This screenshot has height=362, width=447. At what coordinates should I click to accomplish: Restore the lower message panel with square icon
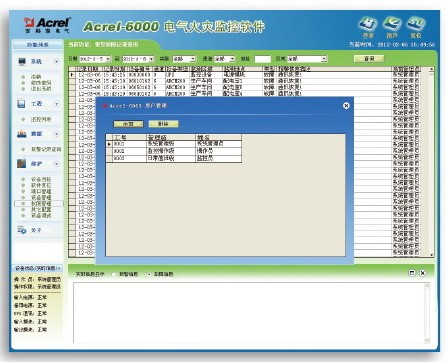coord(412,273)
